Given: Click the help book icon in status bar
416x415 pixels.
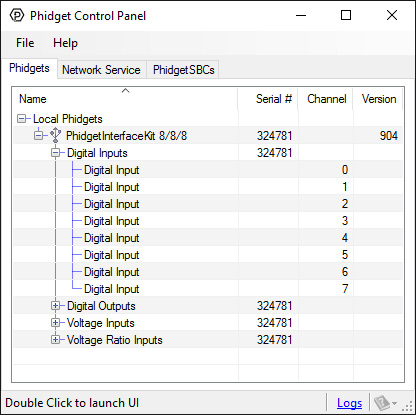Looking at the screenshot, I should (382, 403).
